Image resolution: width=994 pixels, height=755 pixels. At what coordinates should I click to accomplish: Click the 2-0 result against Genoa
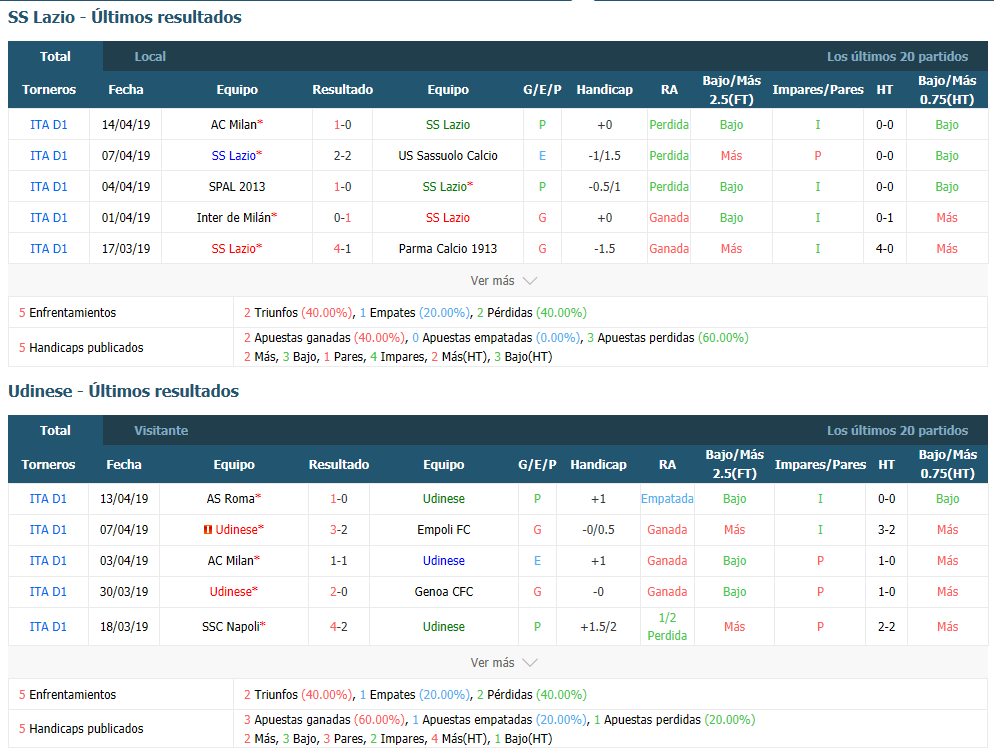[339, 592]
